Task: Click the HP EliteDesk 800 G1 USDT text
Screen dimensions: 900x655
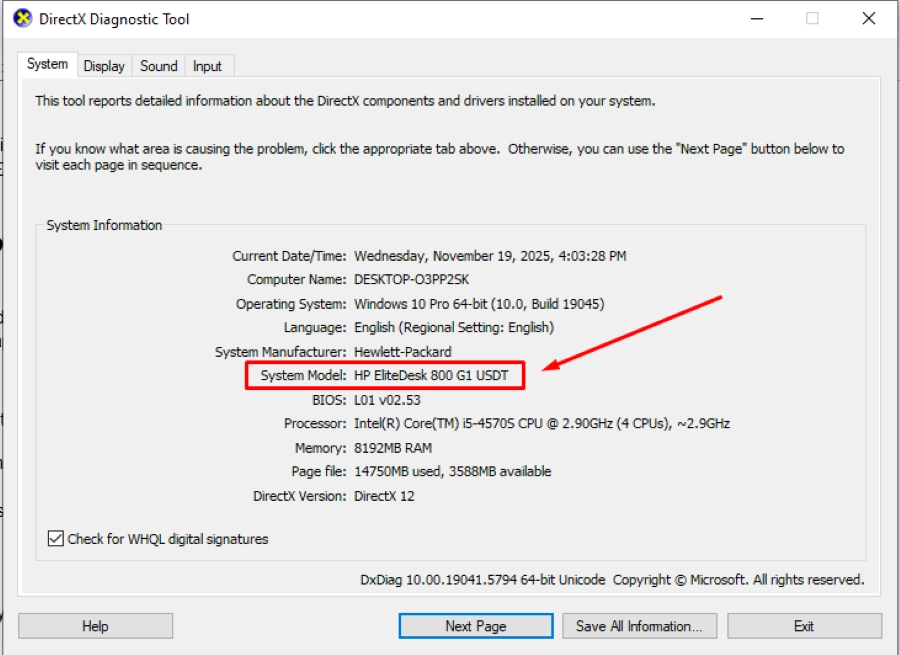Action: [431, 376]
